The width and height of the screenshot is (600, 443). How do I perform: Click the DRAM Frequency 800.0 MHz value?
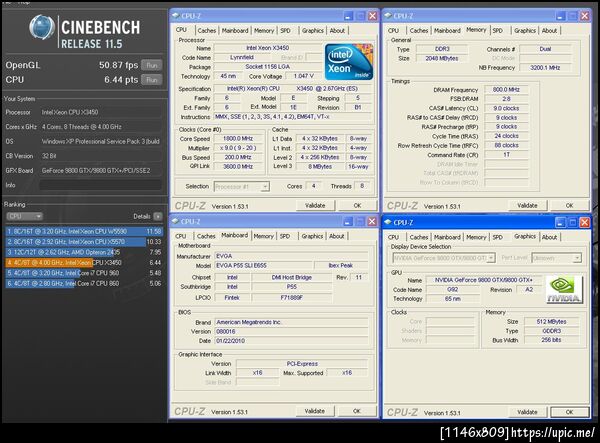click(x=506, y=90)
